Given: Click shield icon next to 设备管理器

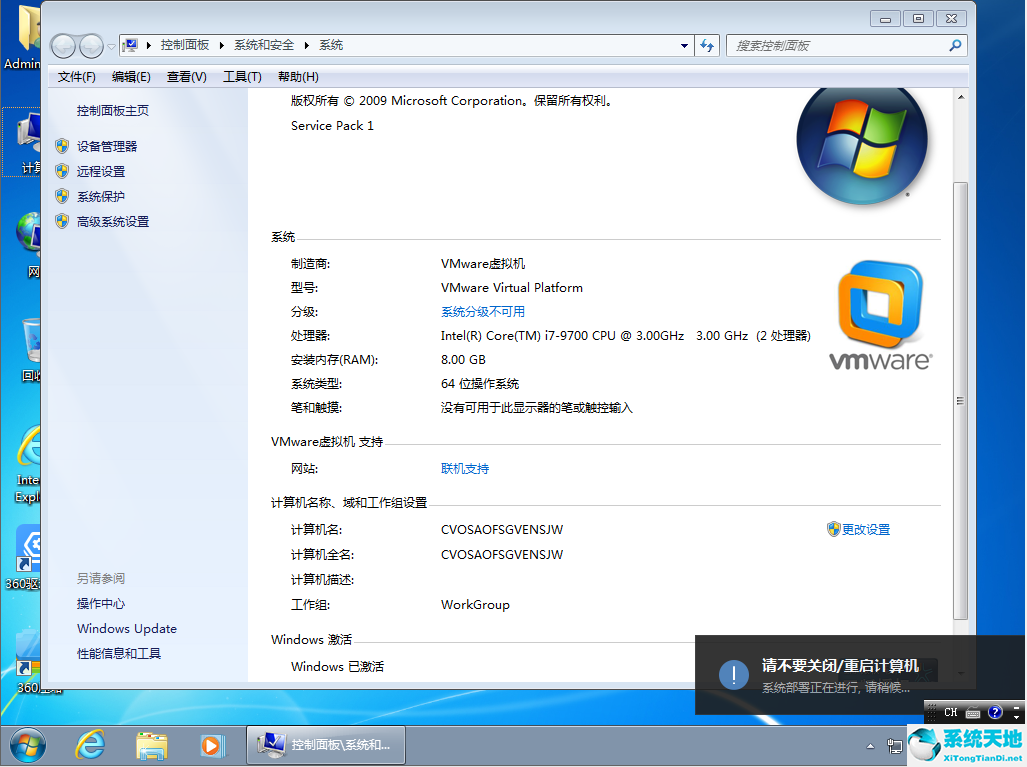Looking at the screenshot, I should [62, 146].
